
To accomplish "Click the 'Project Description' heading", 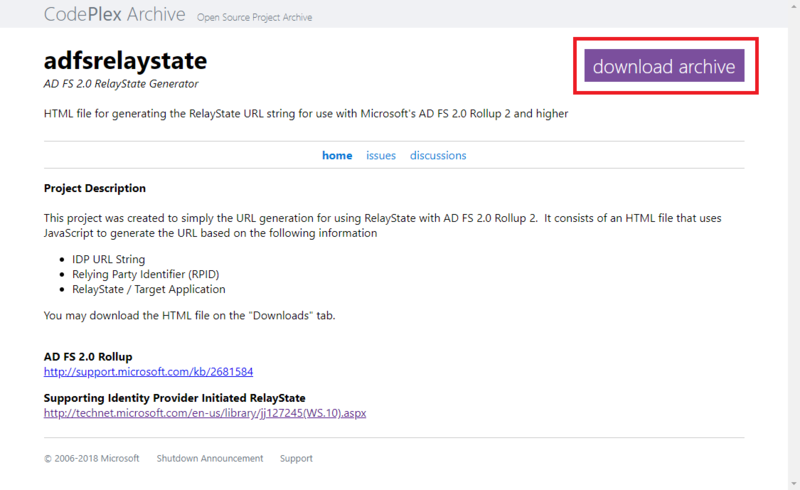I will point(94,188).
